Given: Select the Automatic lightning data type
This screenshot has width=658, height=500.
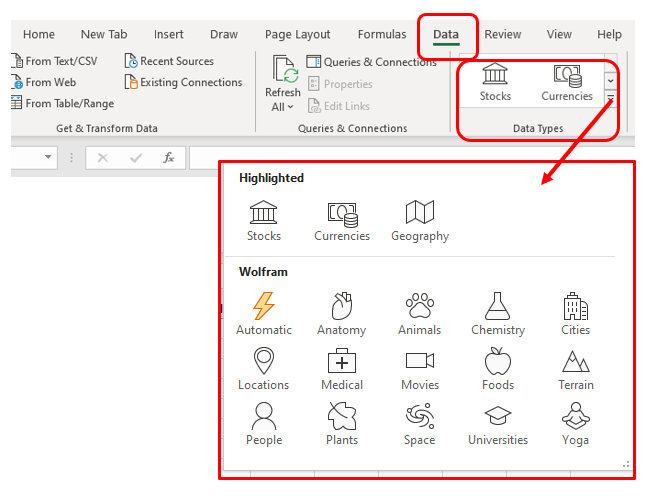Looking at the screenshot, I should (264, 314).
